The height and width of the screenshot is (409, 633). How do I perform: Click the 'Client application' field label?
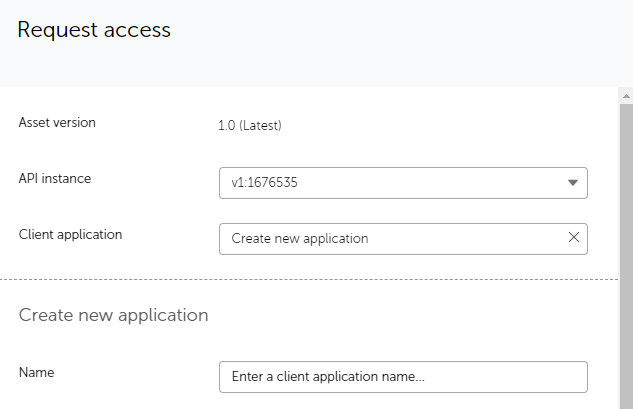(70, 234)
